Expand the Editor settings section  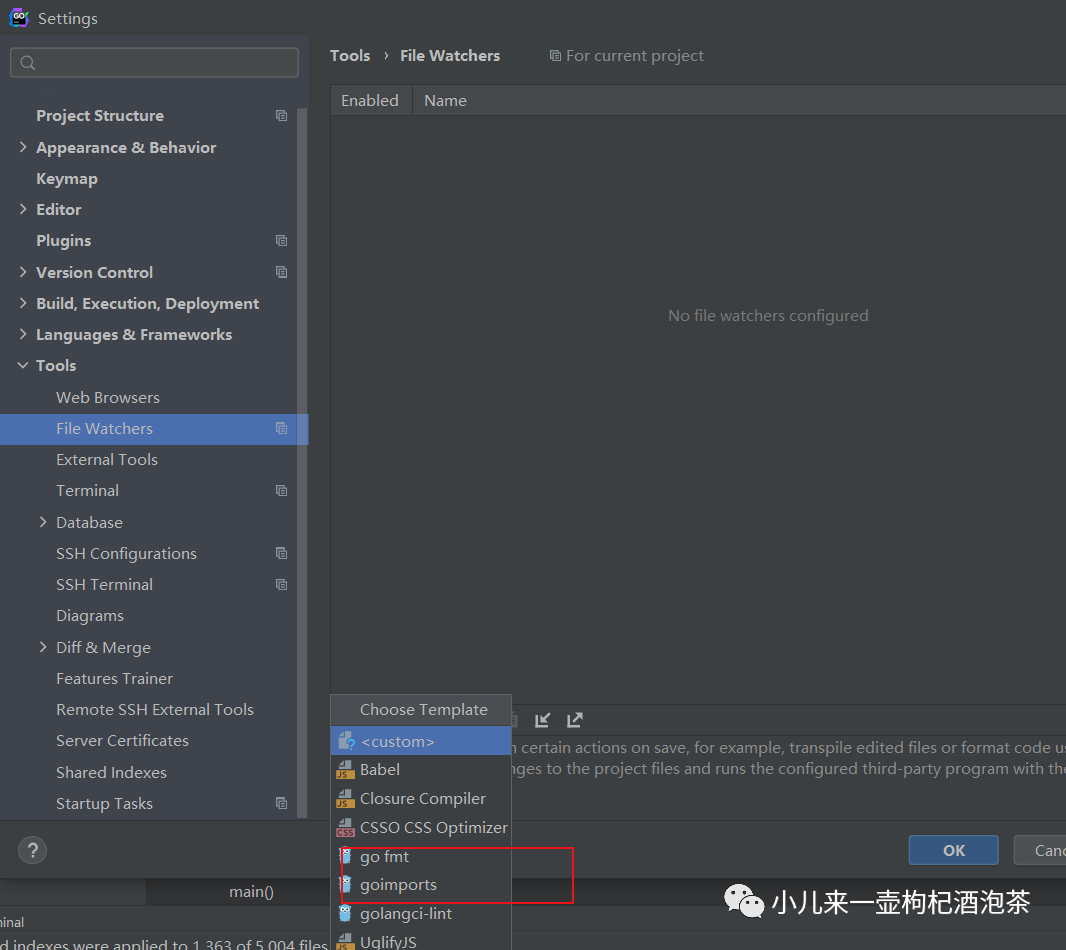(23, 209)
